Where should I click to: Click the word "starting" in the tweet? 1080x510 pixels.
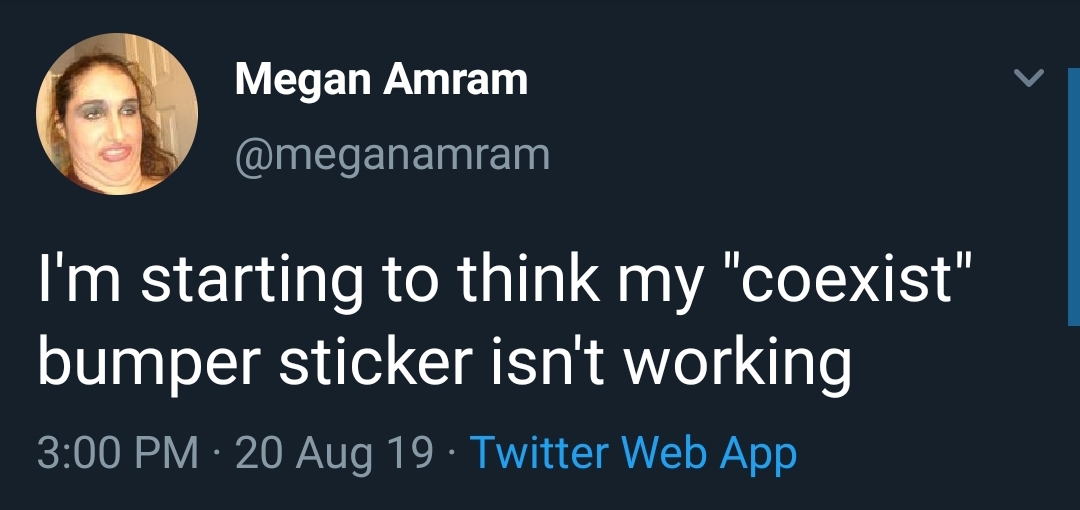click(252, 284)
